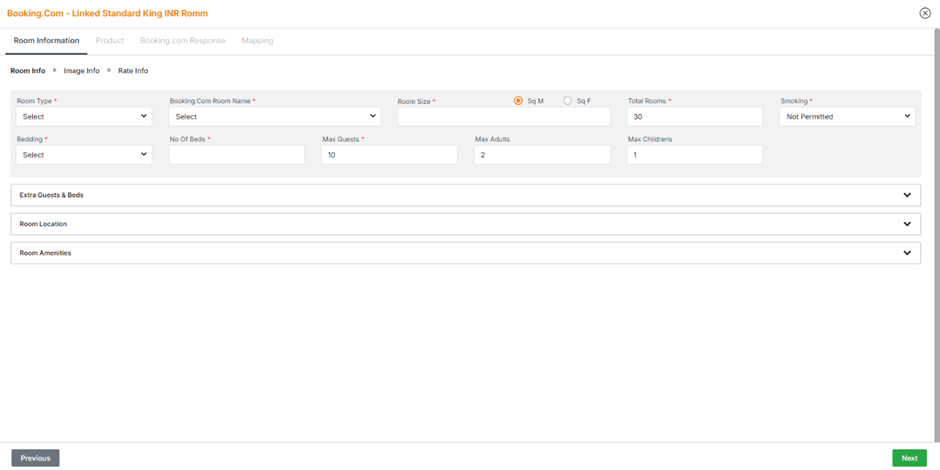Expand the Room Amenities section
Image resolution: width=940 pixels, height=470 pixels.
465,253
